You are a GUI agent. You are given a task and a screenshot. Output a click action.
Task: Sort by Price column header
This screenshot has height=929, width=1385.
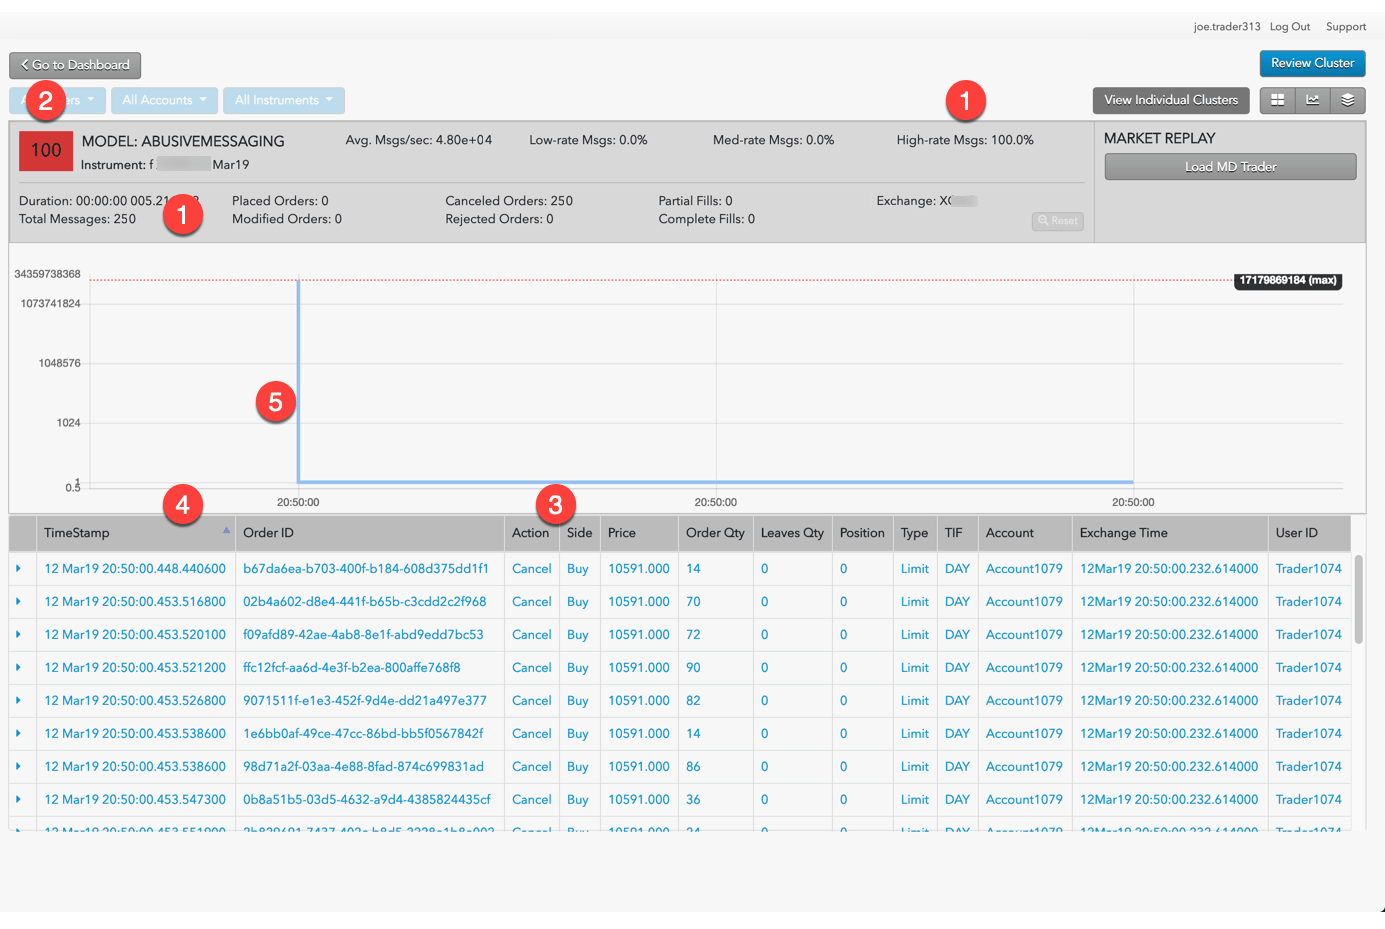(639, 533)
